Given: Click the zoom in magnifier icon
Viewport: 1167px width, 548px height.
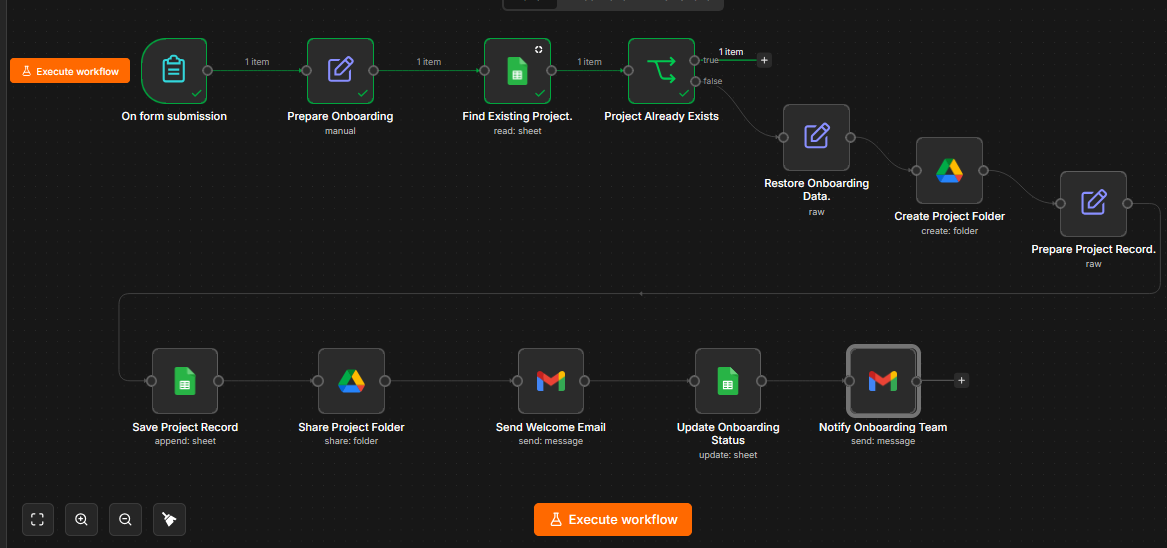Looking at the screenshot, I should (x=82, y=520).
